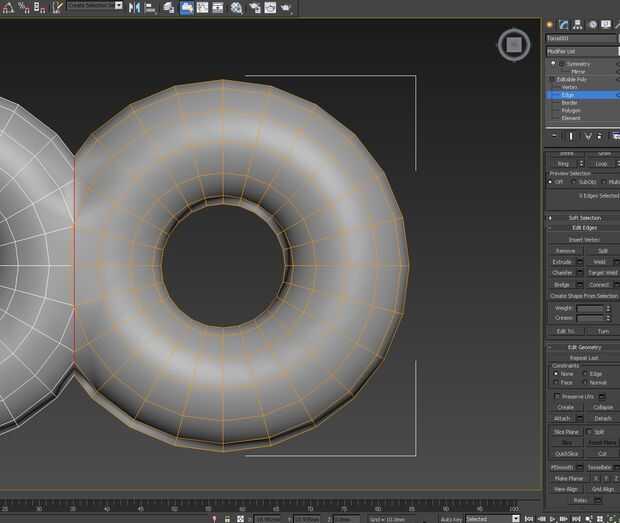Adjust the Weight spinner arrows
This screenshot has height=523, width=620.
click(607, 308)
